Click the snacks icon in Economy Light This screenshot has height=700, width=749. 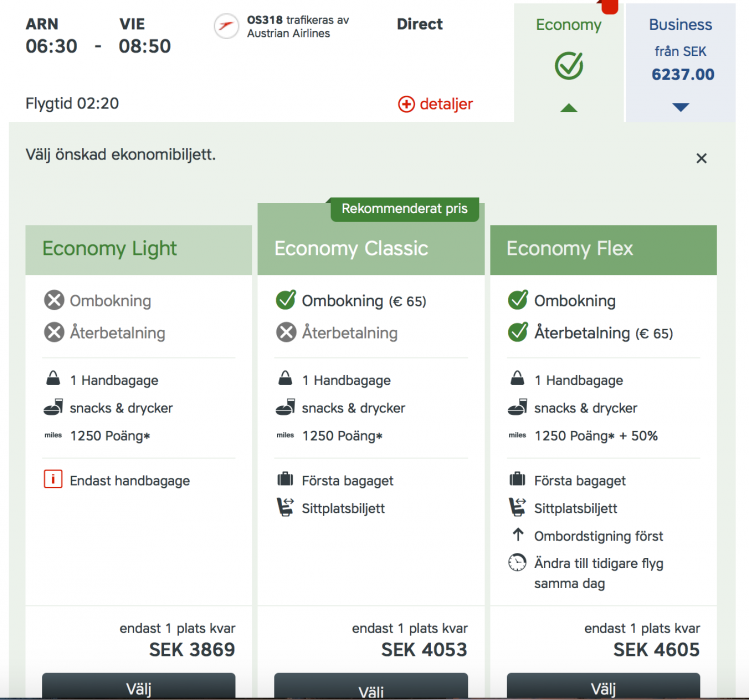(53, 408)
